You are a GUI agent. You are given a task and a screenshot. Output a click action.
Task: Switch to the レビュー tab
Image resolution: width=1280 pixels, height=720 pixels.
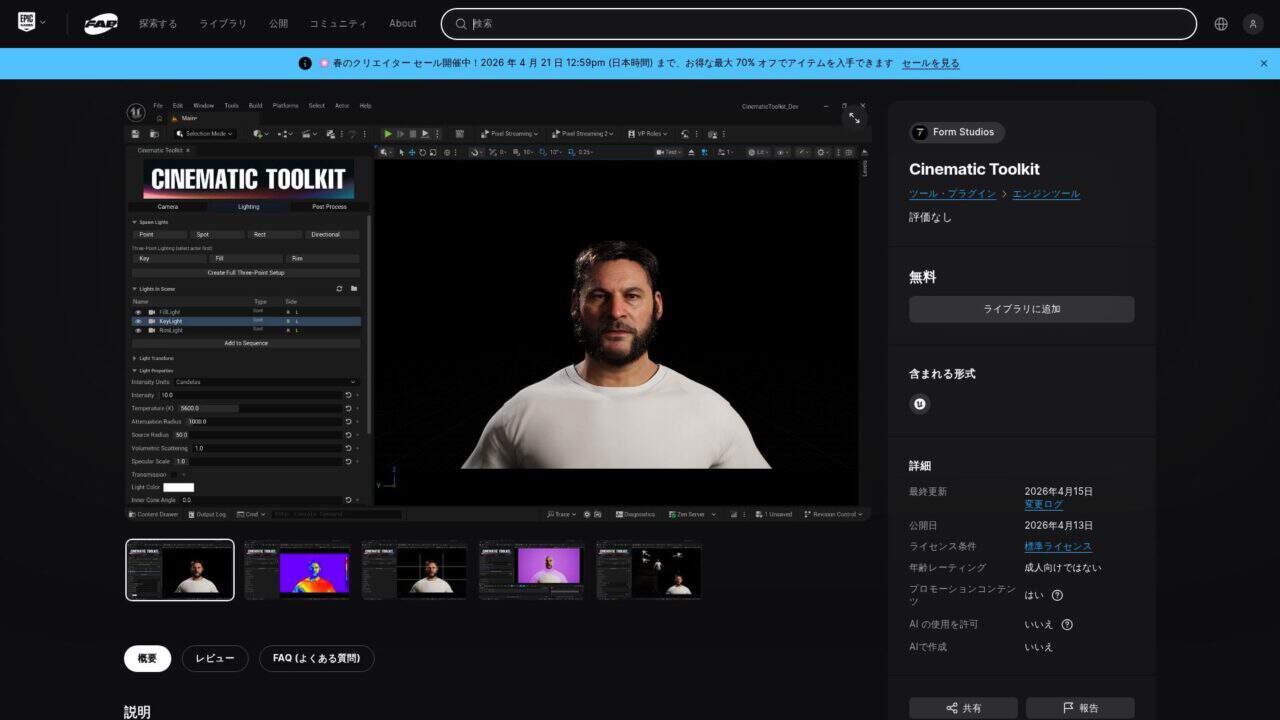click(x=215, y=658)
